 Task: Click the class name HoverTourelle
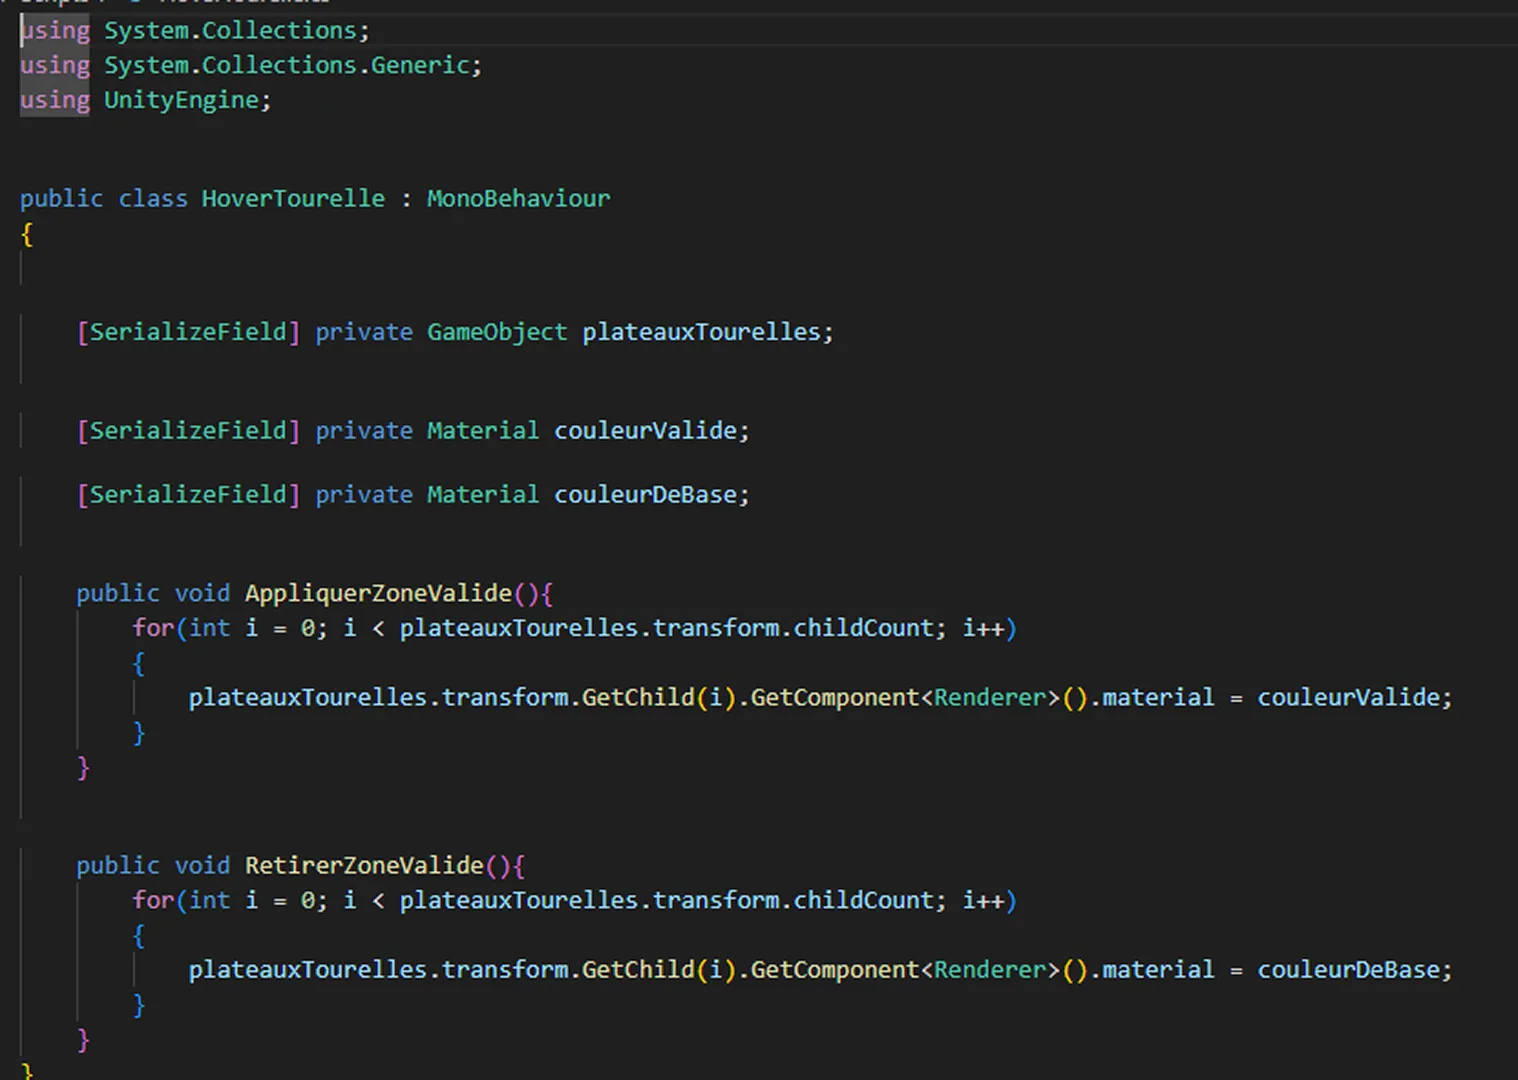click(293, 198)
